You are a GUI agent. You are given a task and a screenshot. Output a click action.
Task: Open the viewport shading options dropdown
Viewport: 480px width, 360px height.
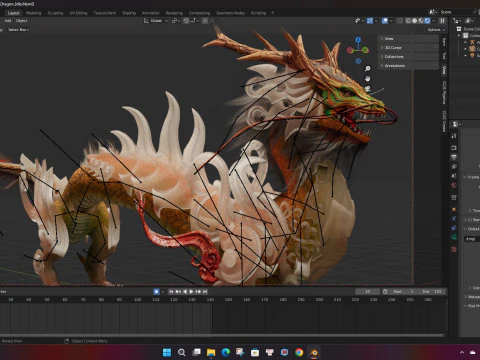pyautogui.click(x=433, y=21)
